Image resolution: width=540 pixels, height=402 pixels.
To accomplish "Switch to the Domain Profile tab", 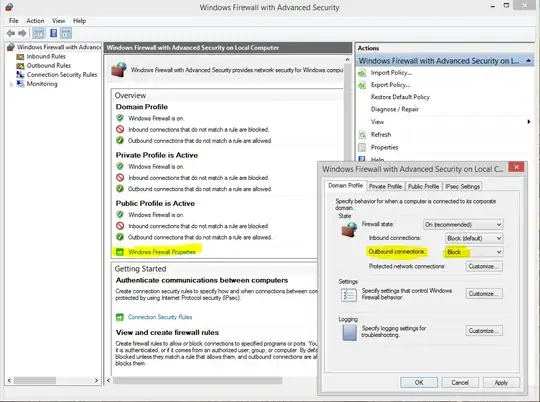I will point(345,186).
